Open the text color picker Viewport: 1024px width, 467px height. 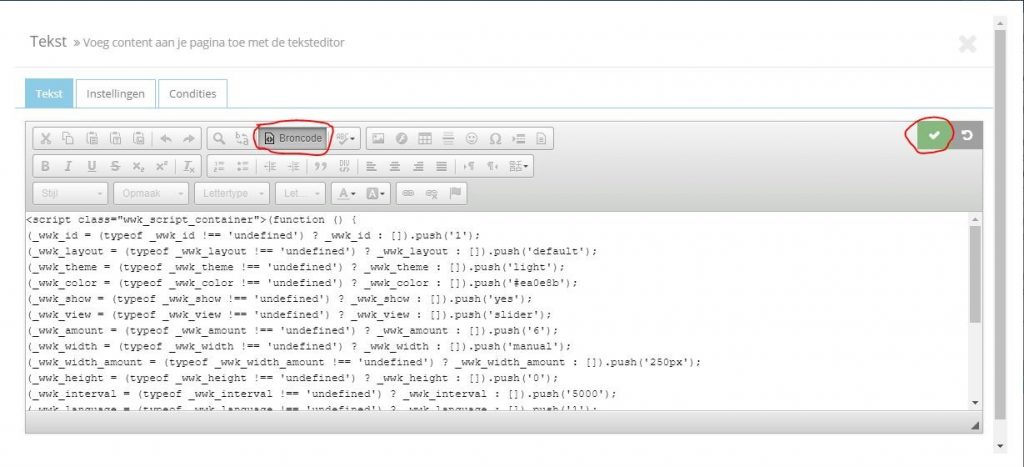346,193
